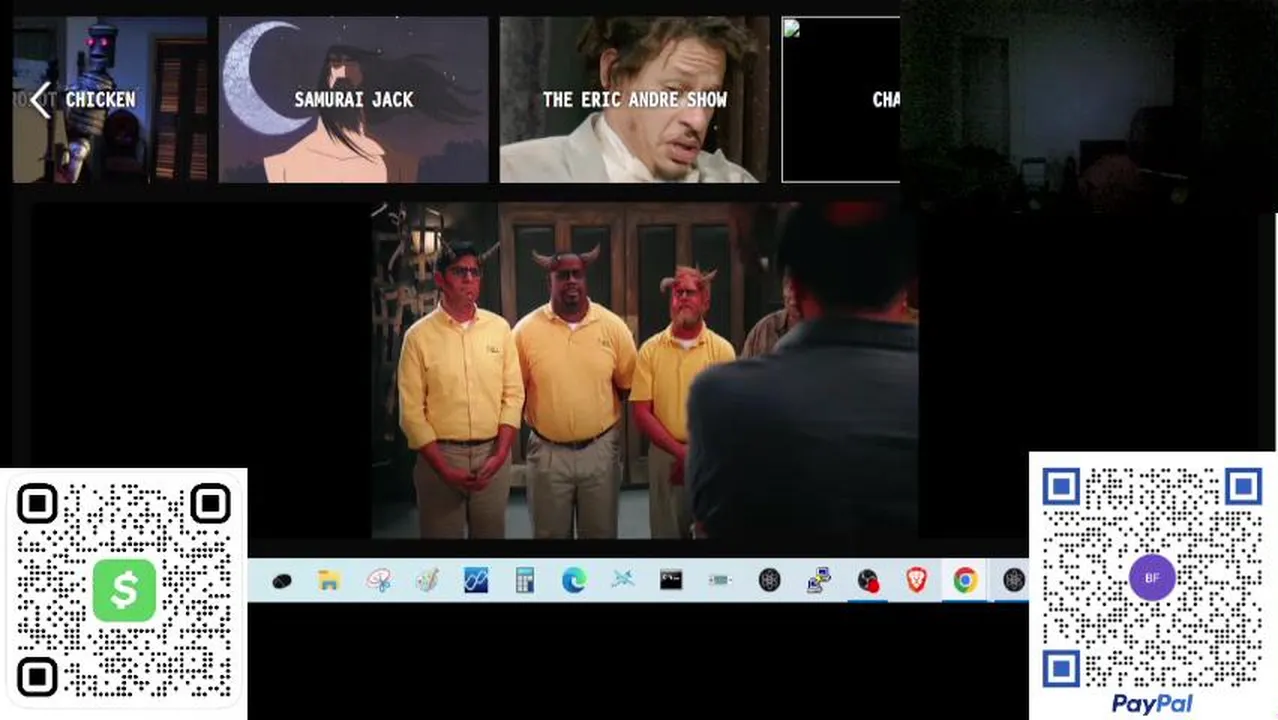Switch to Google Chrome in the taskbar
Viewport: 1278px width, 720px height.
click(965, 580)
